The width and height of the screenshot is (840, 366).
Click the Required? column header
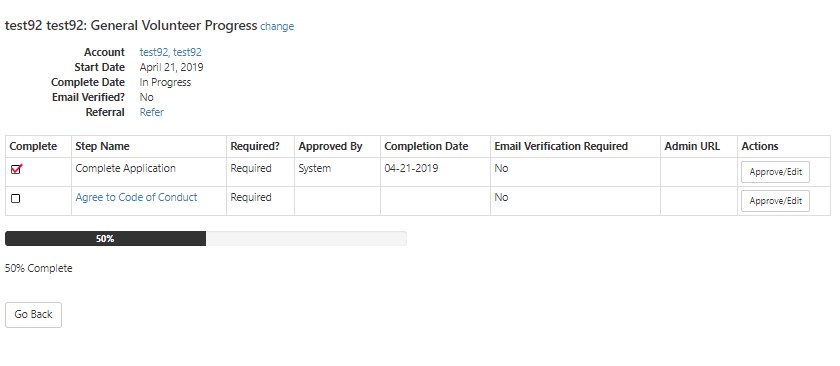coord(255,146)
